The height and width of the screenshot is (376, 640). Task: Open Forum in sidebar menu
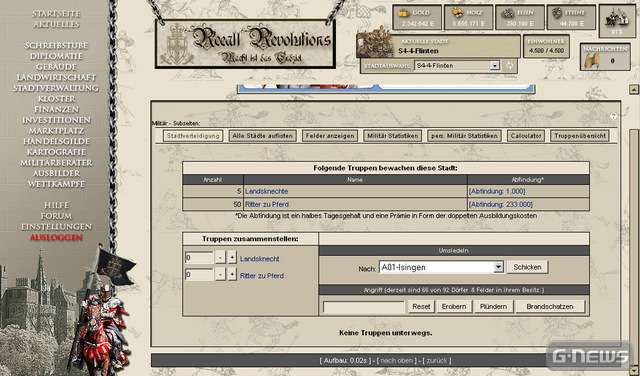pos(56,216)
